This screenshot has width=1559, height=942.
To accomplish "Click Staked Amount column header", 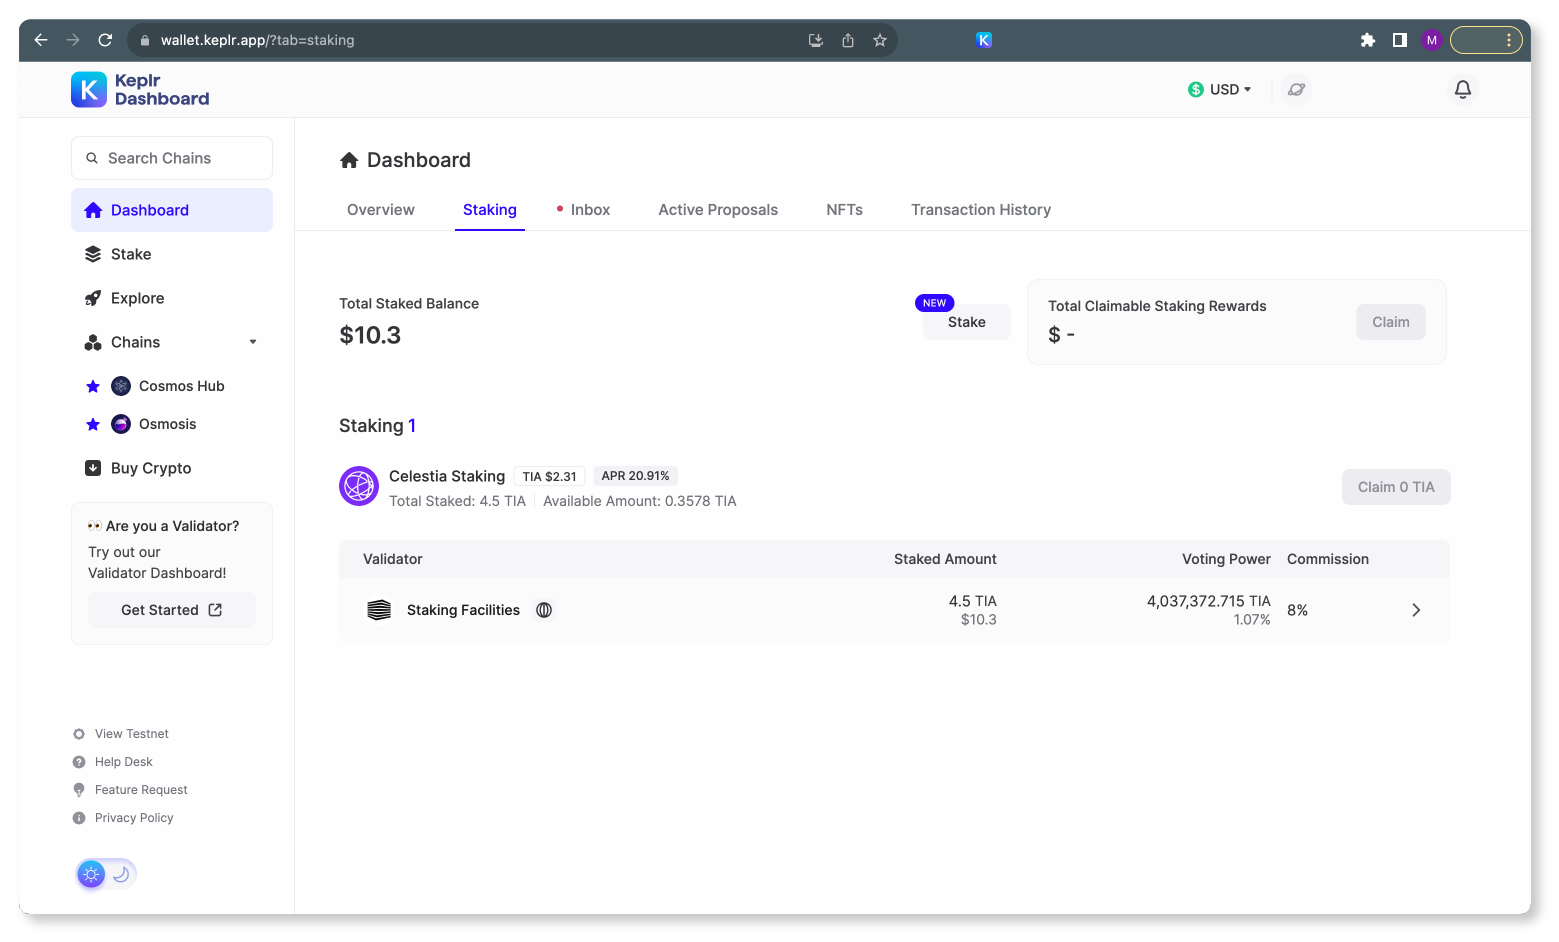I will pos(945,559).
